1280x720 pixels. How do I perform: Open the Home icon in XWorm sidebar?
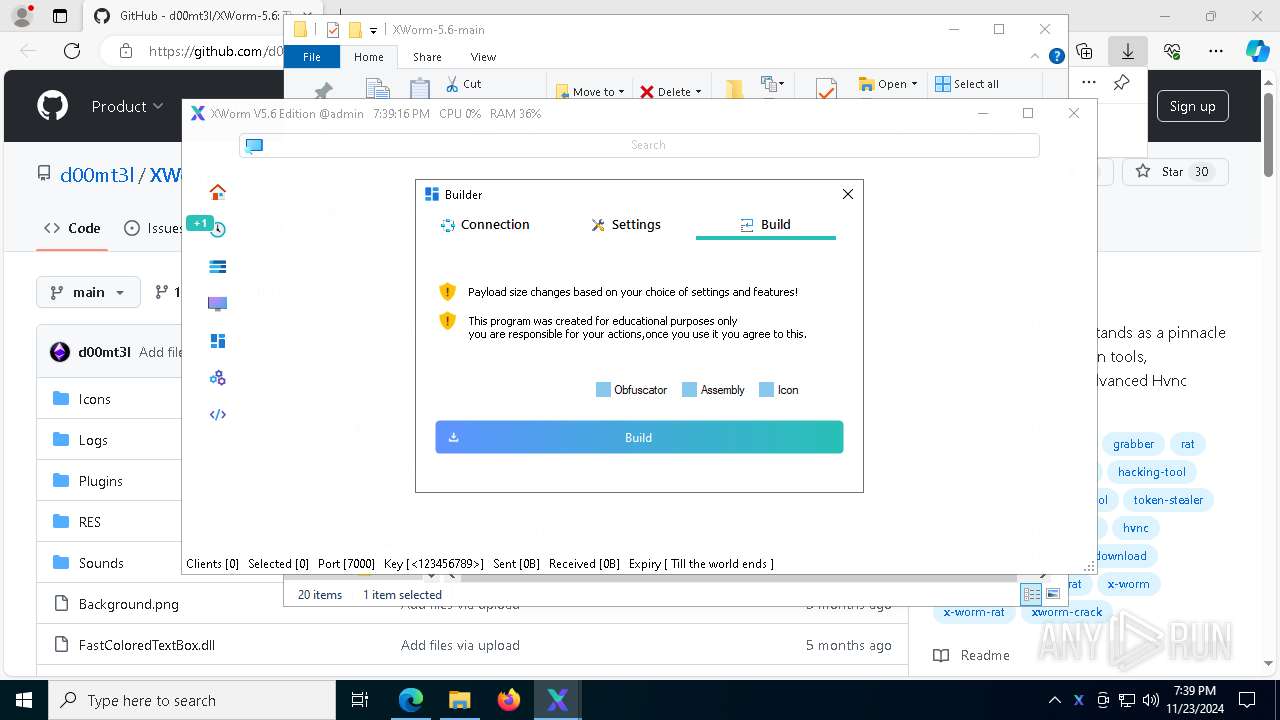(x=217, y=192)
